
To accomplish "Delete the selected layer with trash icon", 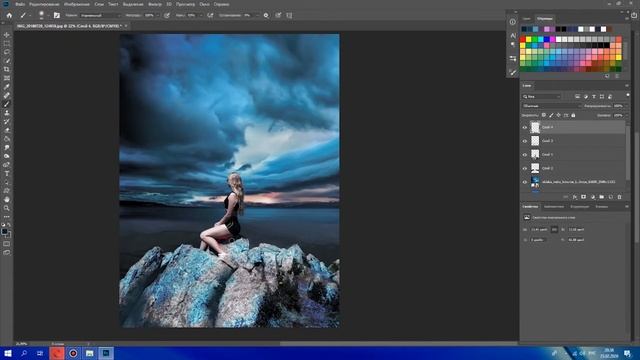I will click(620, 197).
